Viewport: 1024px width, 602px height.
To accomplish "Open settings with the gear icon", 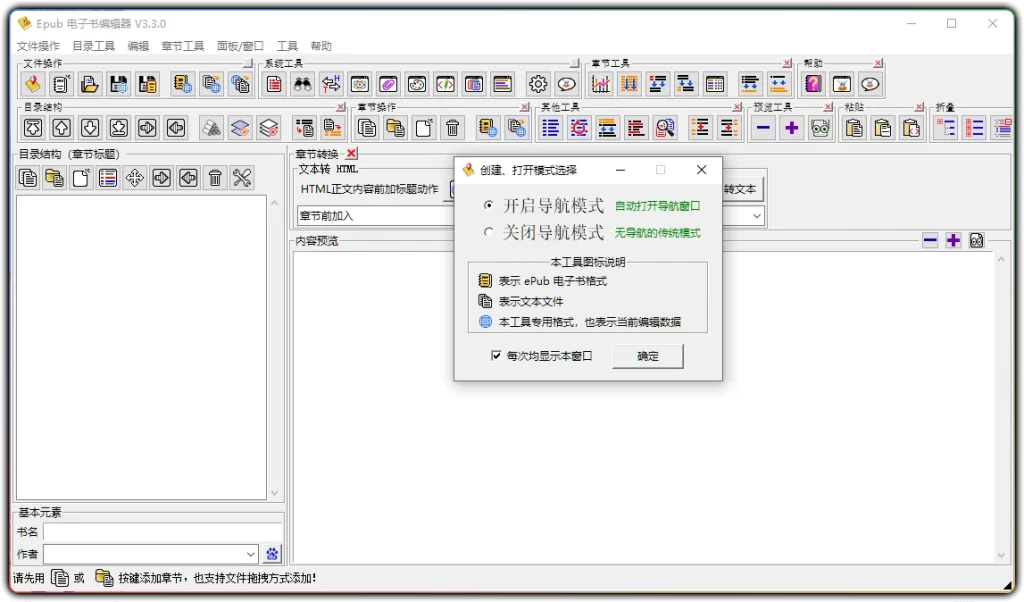I will 538,84.
